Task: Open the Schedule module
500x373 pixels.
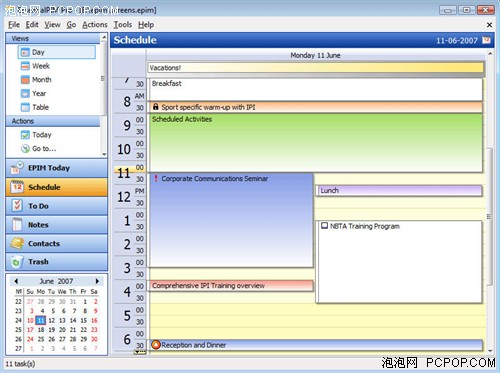Action: [57, 187]
